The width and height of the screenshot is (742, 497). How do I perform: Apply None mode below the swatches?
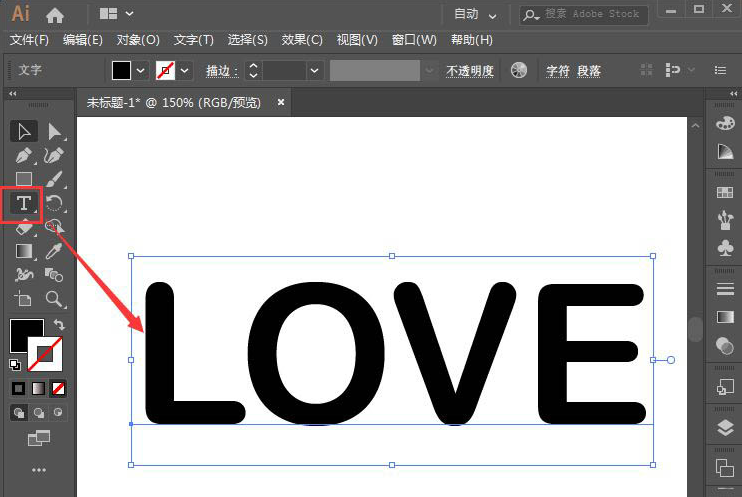pos(58,389)
